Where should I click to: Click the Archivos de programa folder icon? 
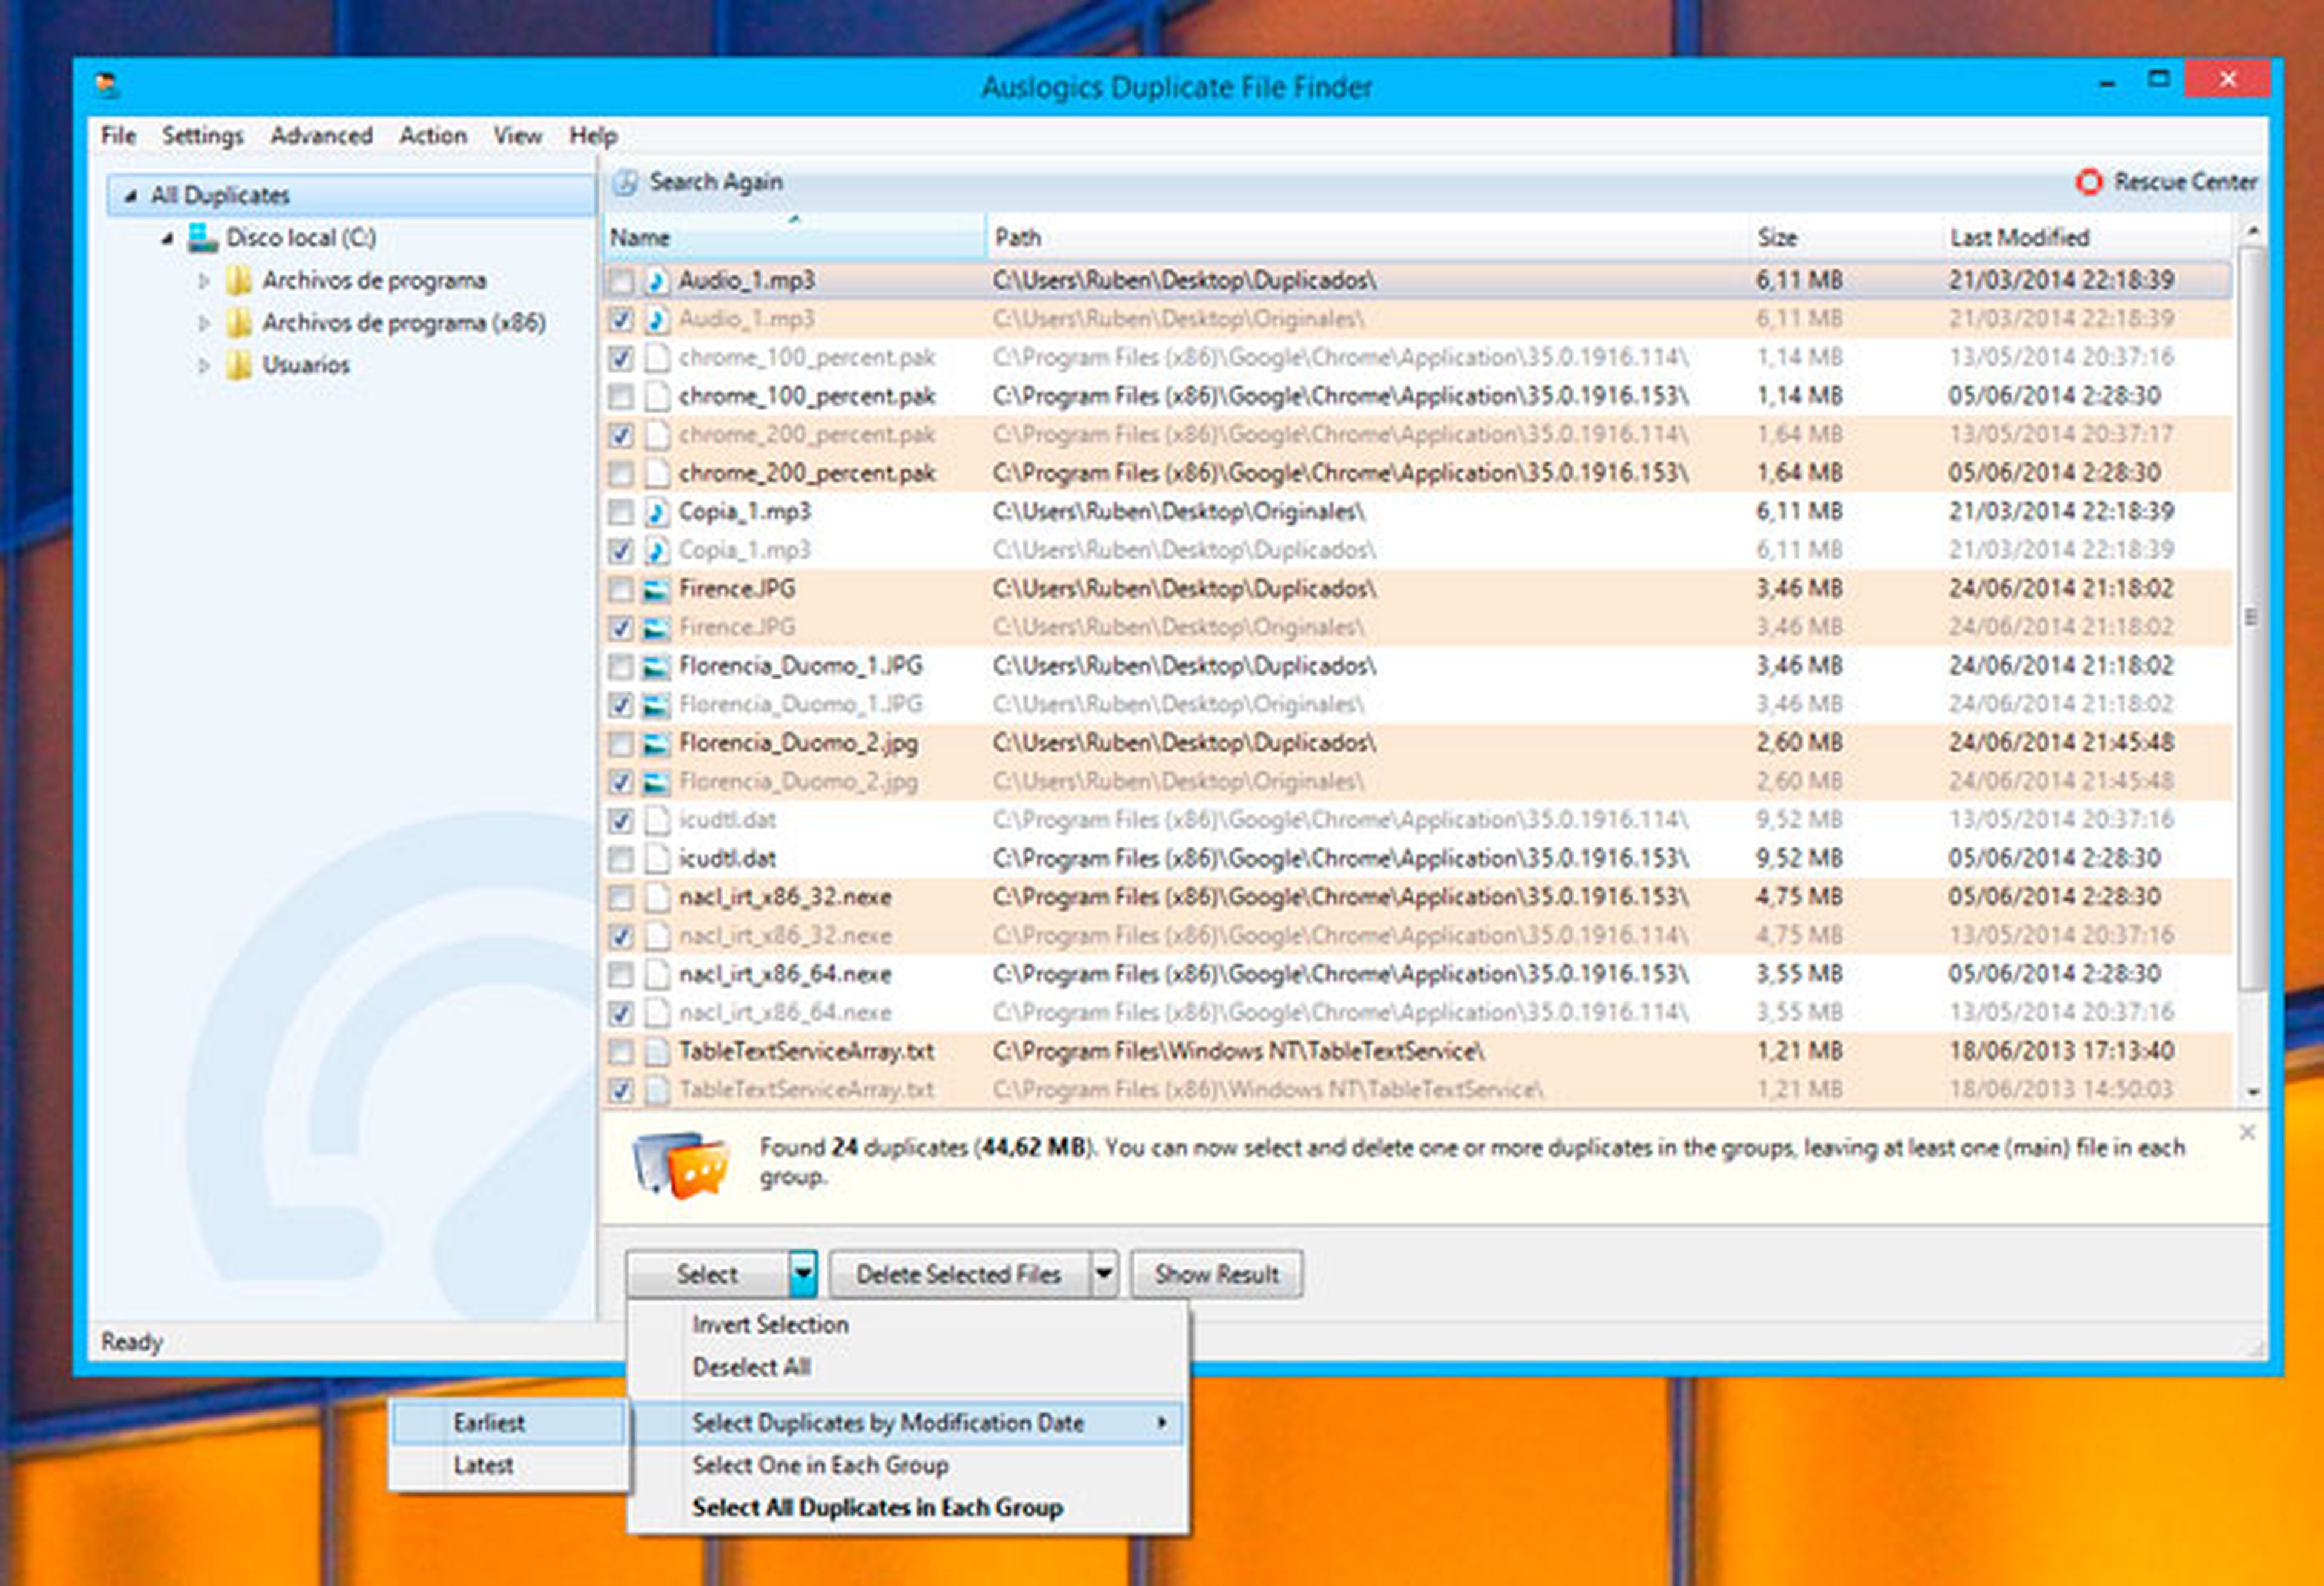coord(239,281)
